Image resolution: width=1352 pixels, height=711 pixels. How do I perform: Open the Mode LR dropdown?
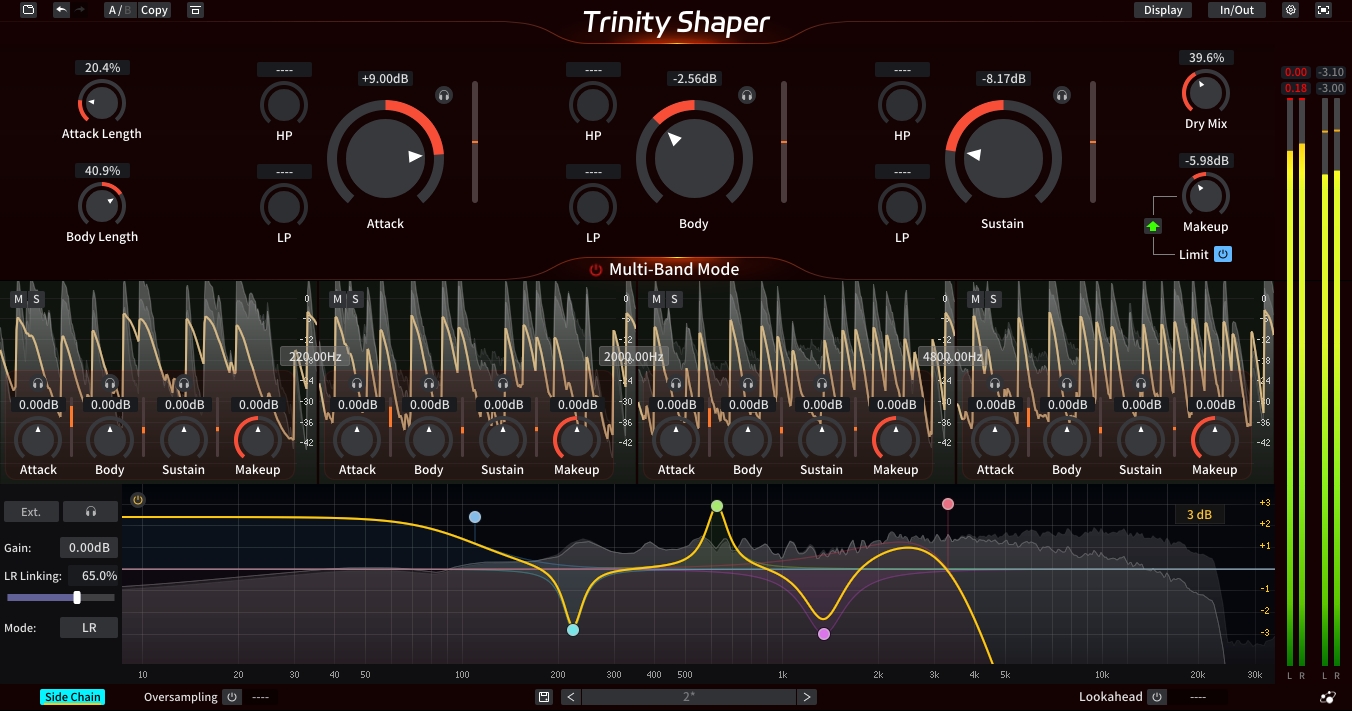[89, 628]
